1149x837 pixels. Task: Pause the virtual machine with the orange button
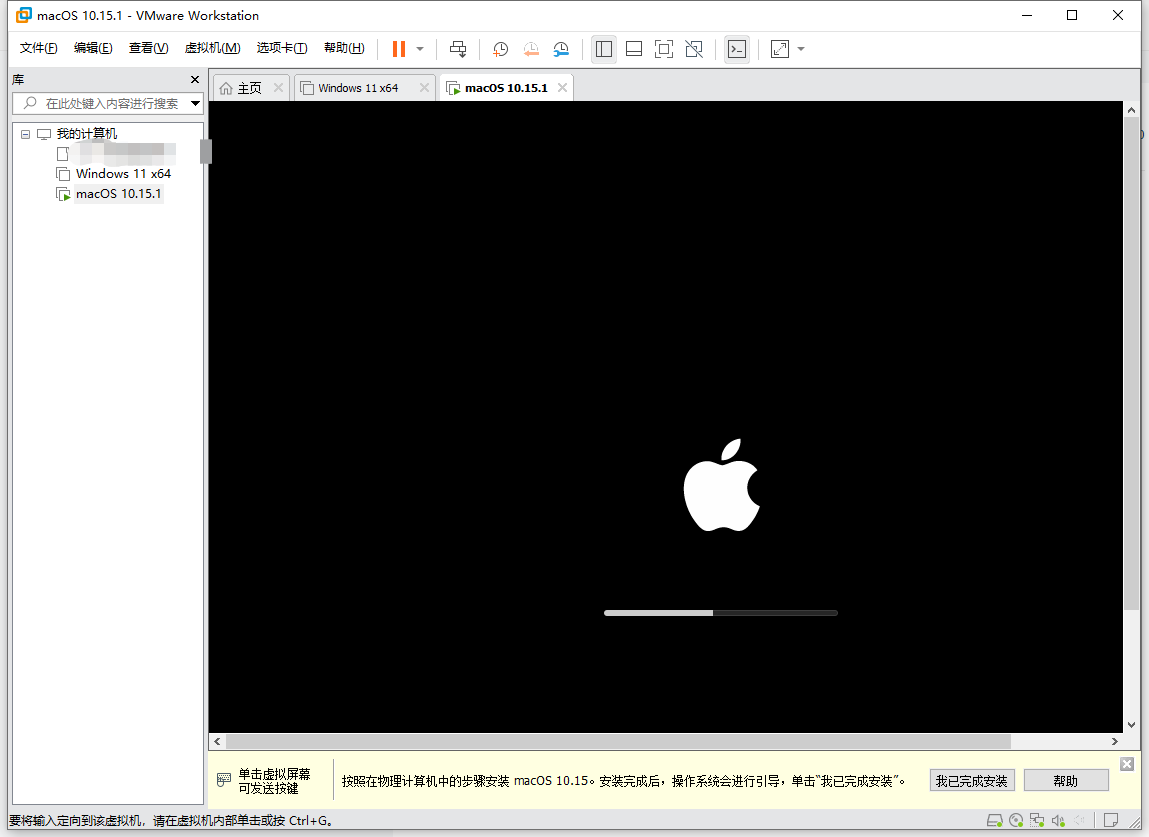399,49
